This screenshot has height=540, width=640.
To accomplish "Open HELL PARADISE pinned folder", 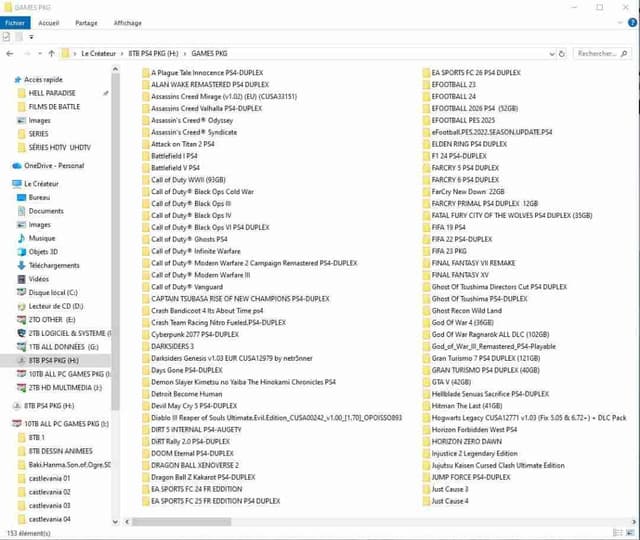I will pos(52,93).
